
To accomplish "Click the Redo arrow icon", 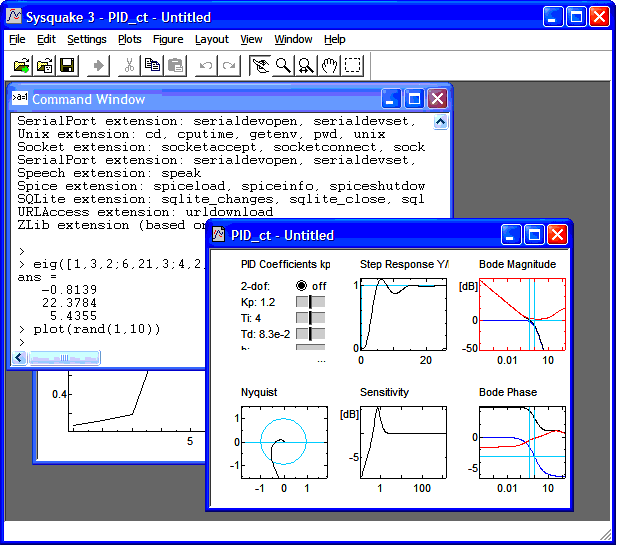I will tap(229, 66).
